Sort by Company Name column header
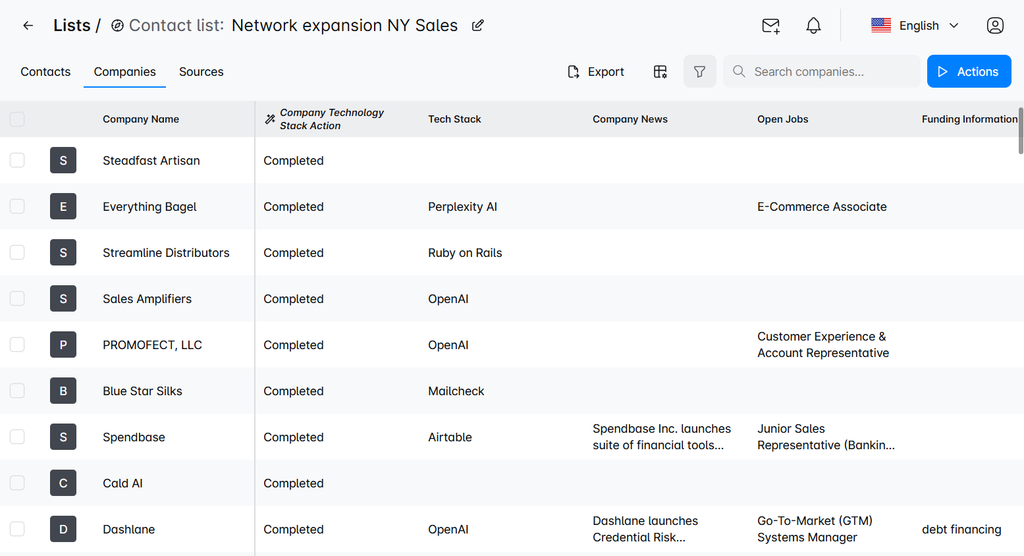This screenshot has width=1024, height=556. click(x=140, y=119)
